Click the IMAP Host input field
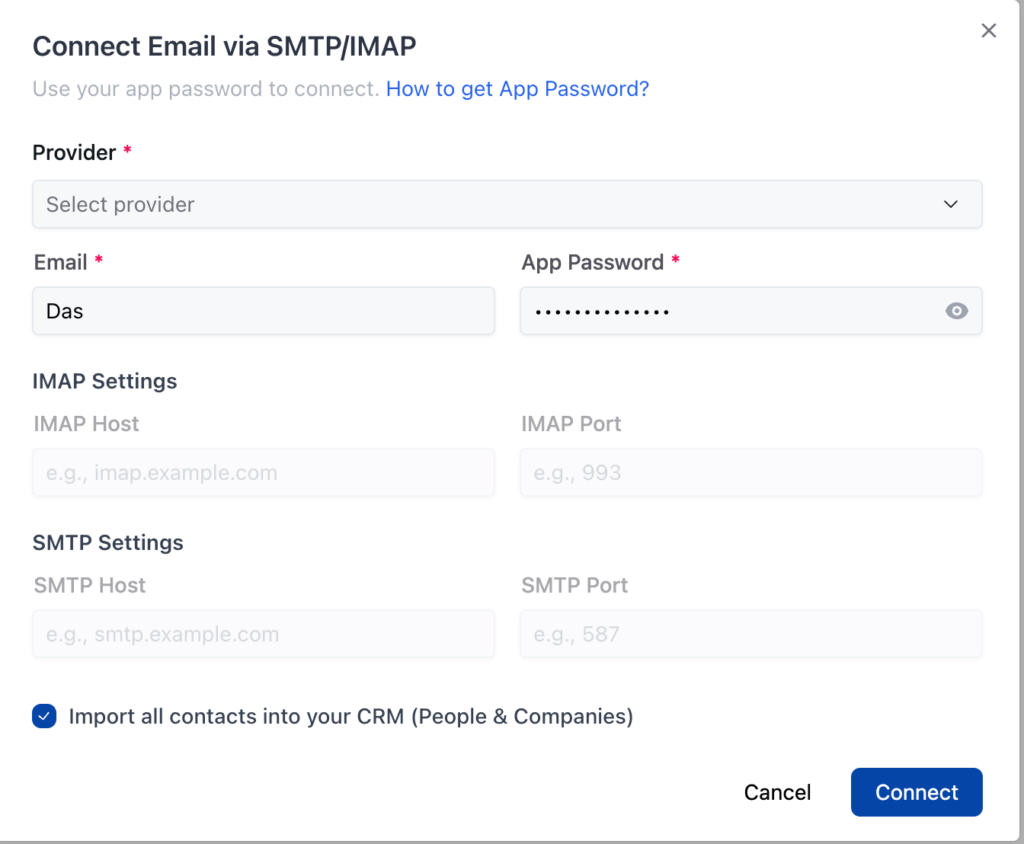The height and width of the screenshot is (844, 1024). (x=263, y=472)
